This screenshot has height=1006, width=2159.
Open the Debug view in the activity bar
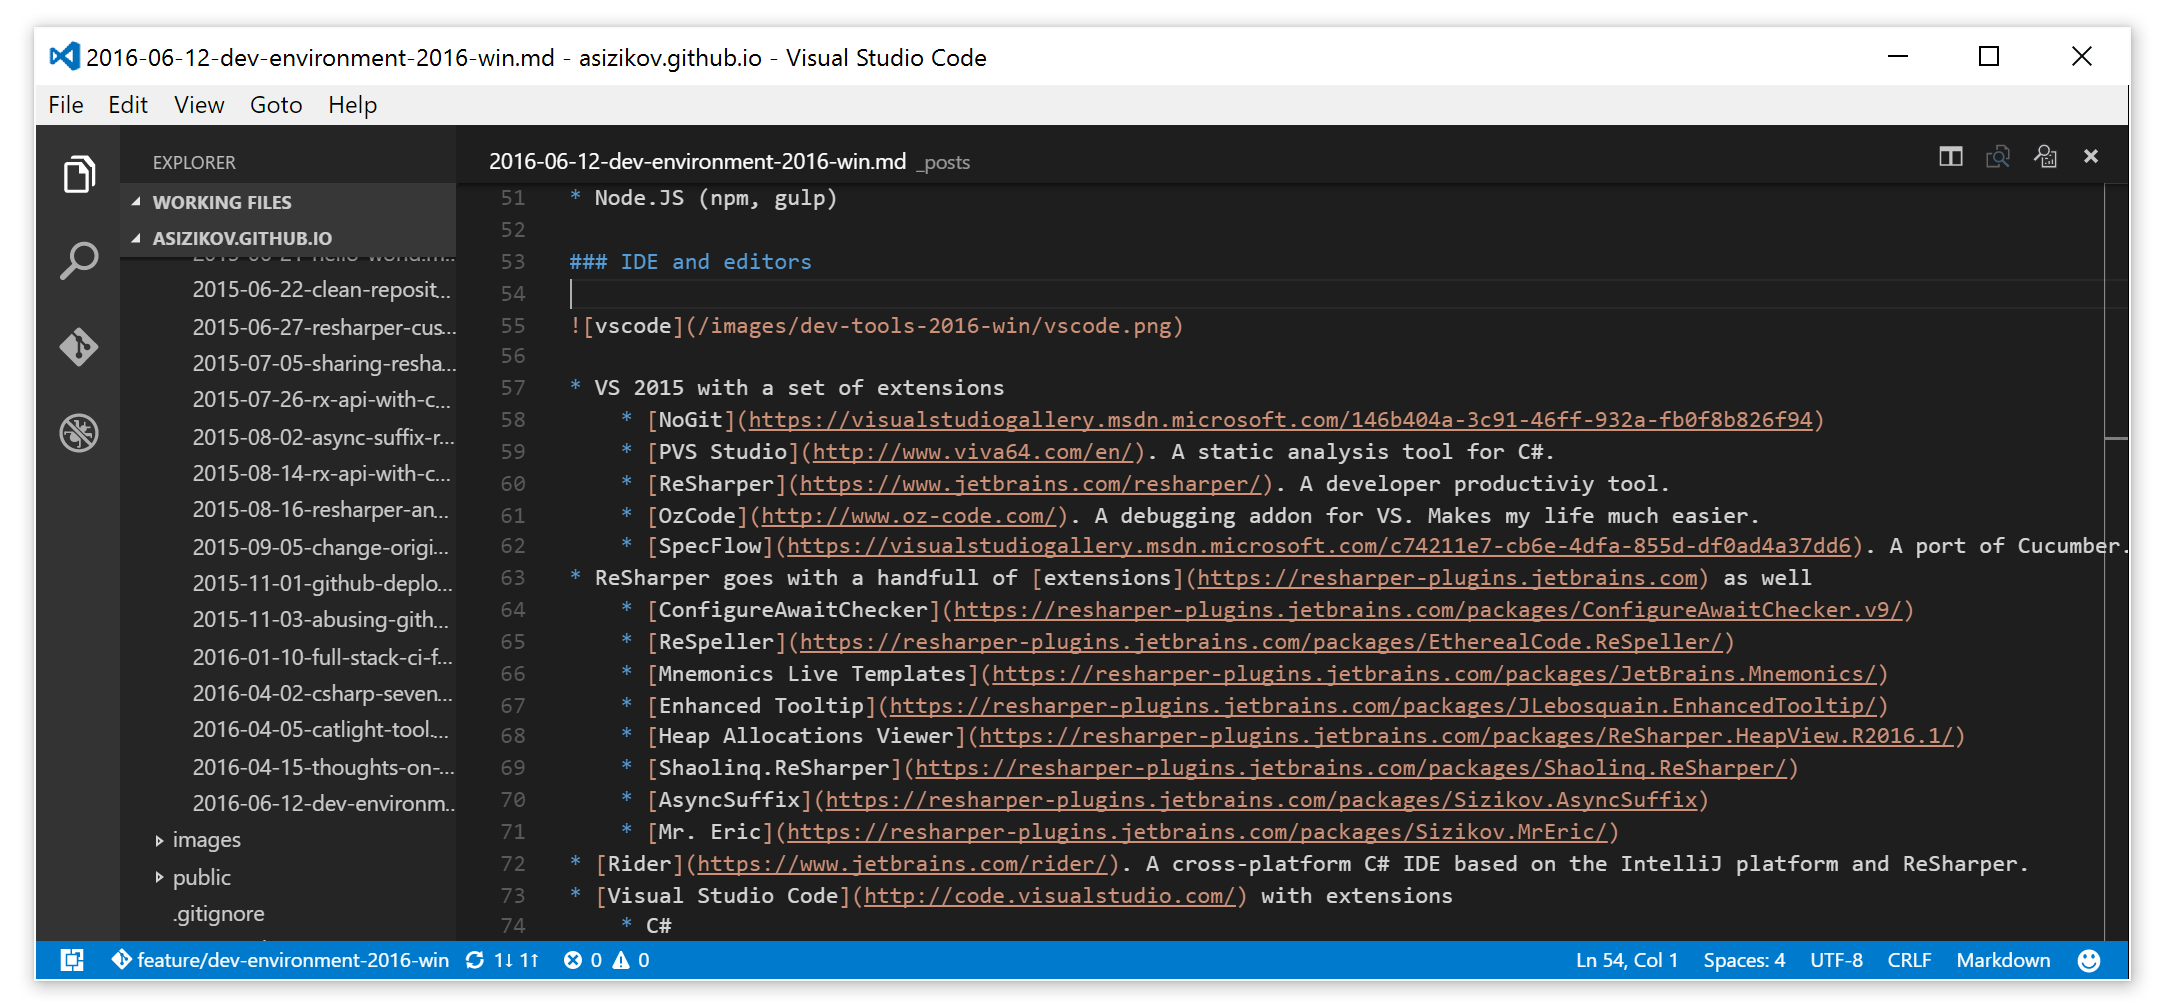pos(80,433)
